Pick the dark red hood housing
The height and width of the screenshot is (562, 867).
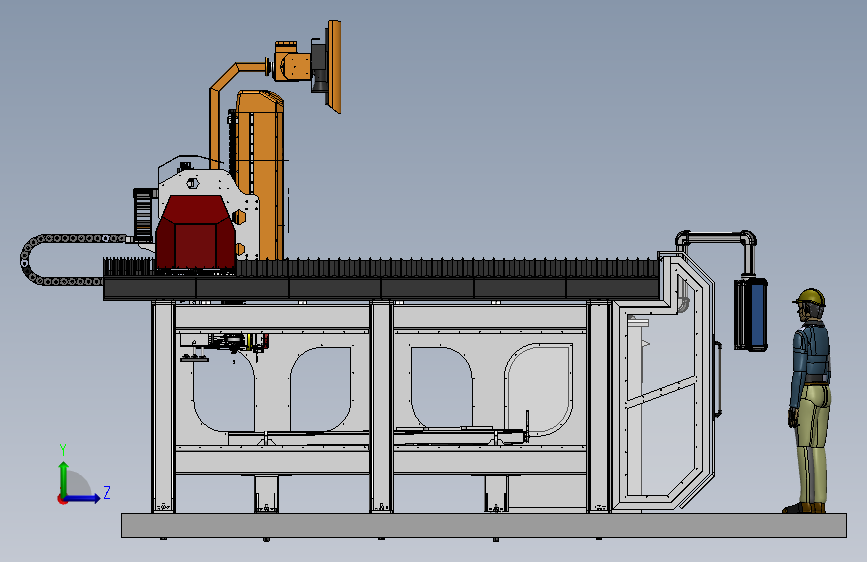tap(195, 232)
